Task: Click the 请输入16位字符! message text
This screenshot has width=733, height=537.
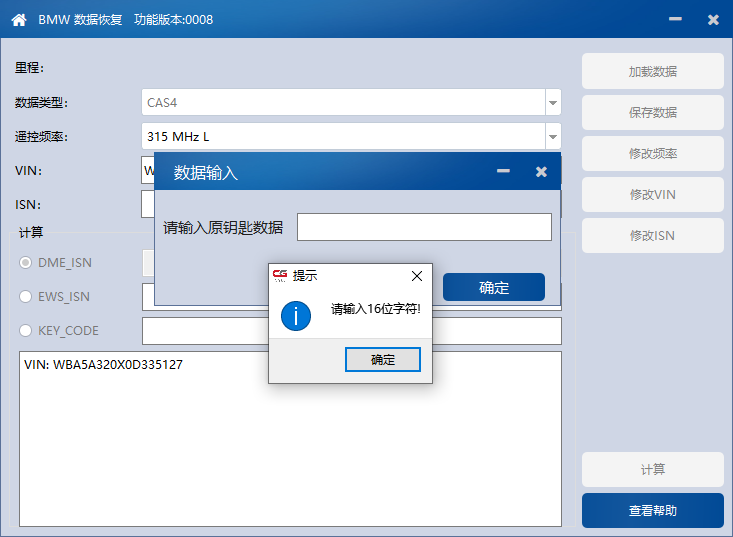Action: click(376, 308)
